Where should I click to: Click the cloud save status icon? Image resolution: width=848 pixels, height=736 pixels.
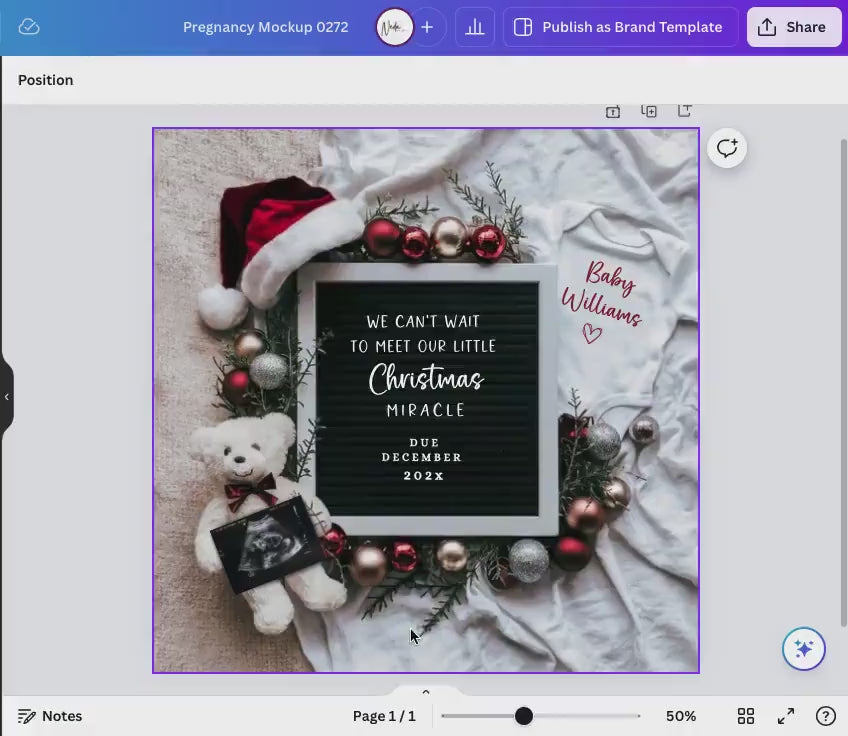tap(29, 27)
